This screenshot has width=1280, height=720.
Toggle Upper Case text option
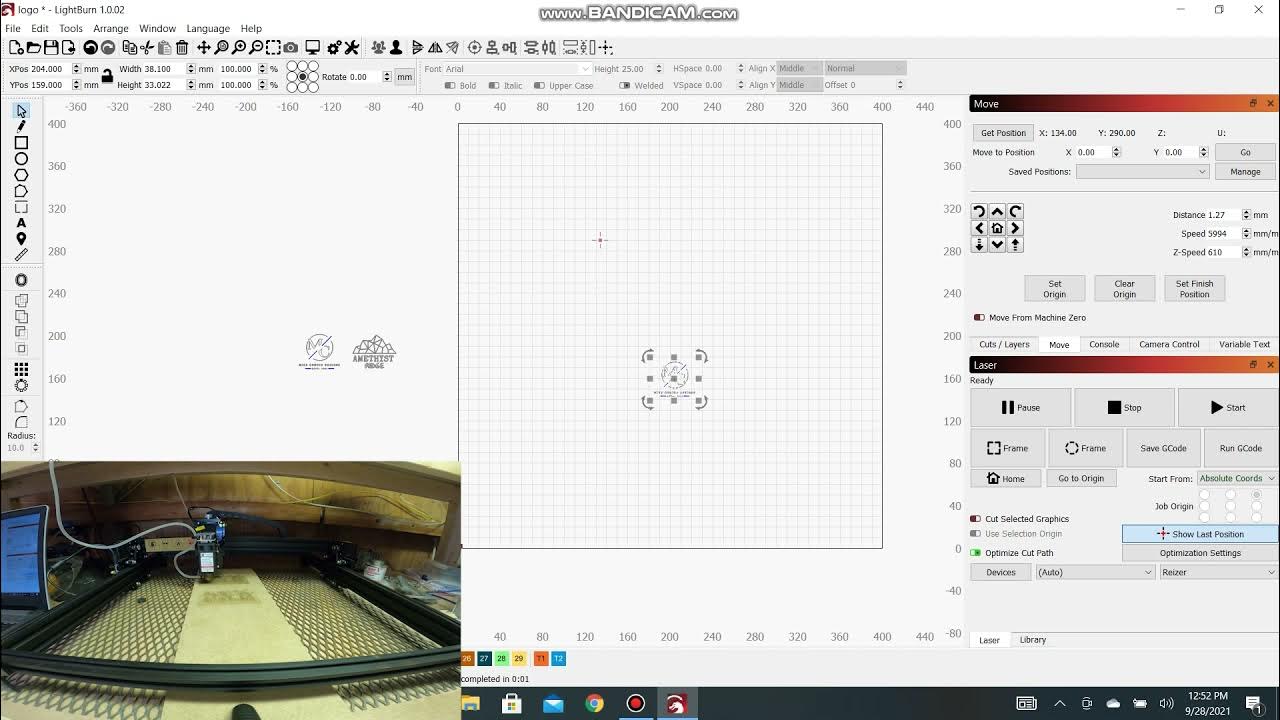(x=539, y=86)
